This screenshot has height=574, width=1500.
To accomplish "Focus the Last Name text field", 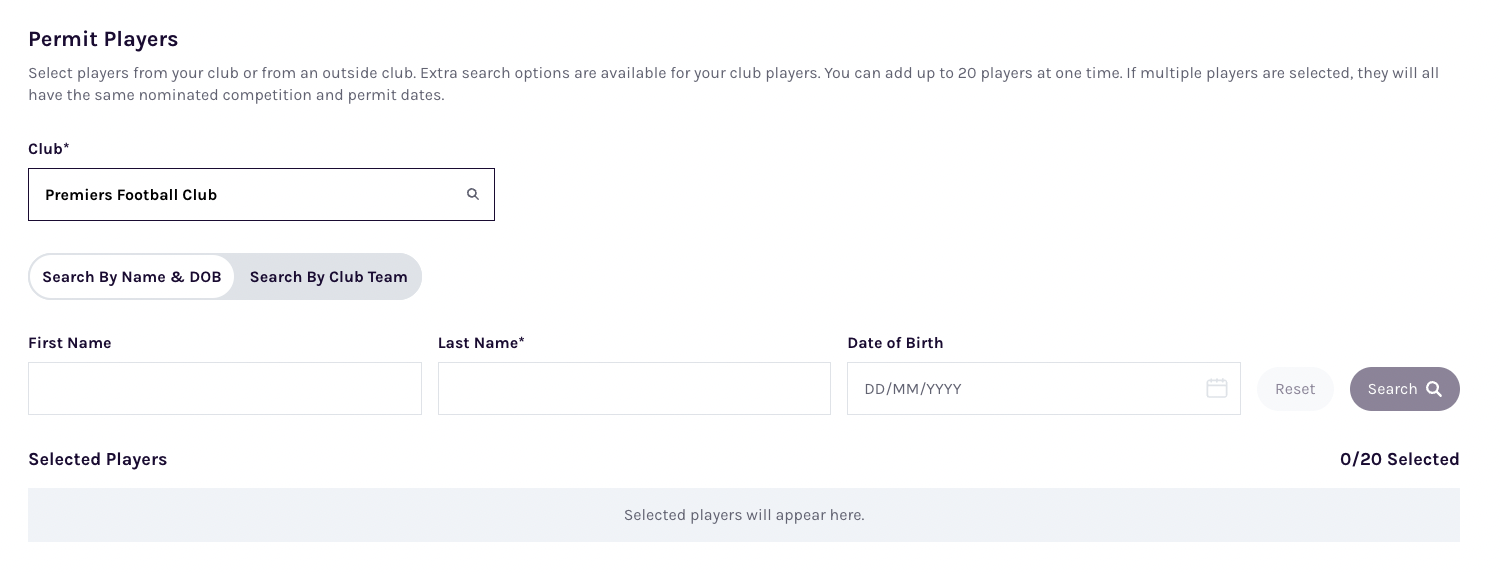I will pos(634,389).
